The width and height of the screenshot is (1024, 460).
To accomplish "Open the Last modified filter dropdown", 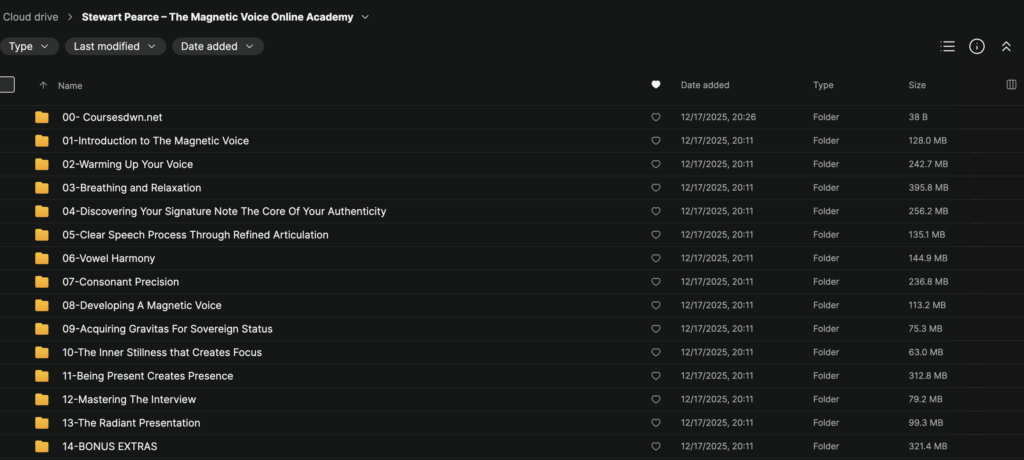I will tap(116, 46).
